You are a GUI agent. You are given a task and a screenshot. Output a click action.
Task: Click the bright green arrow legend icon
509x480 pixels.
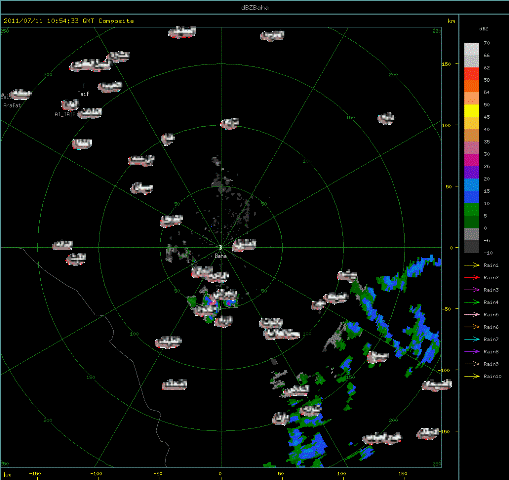(472, 302)
